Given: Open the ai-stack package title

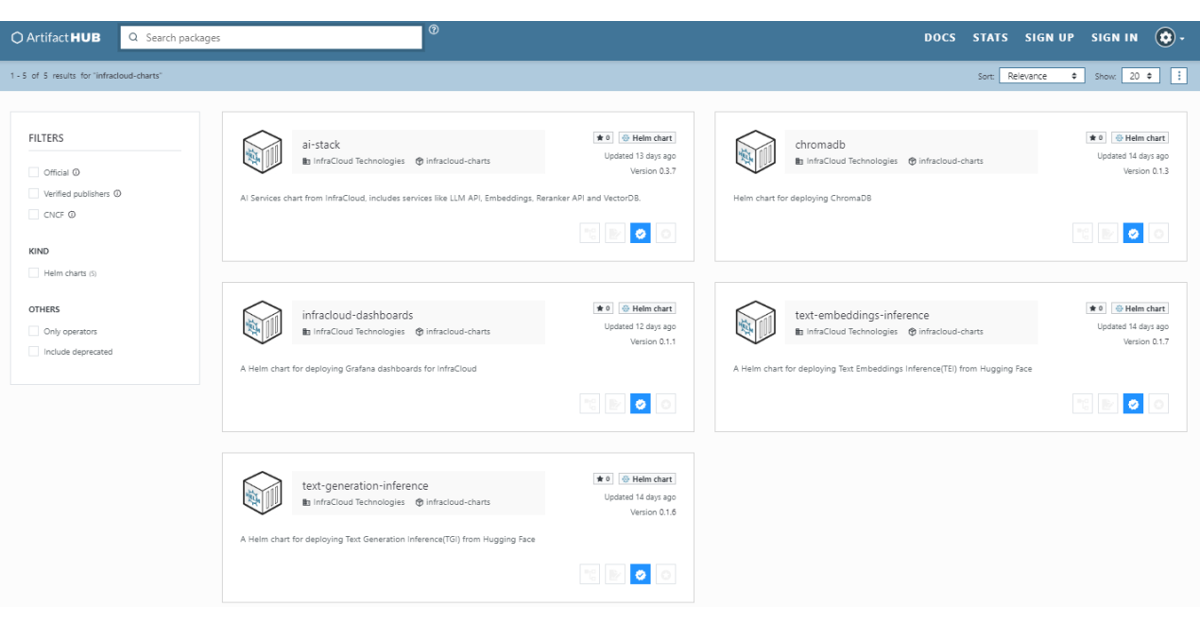Looking at the screenshot, I should pos(321,145).
